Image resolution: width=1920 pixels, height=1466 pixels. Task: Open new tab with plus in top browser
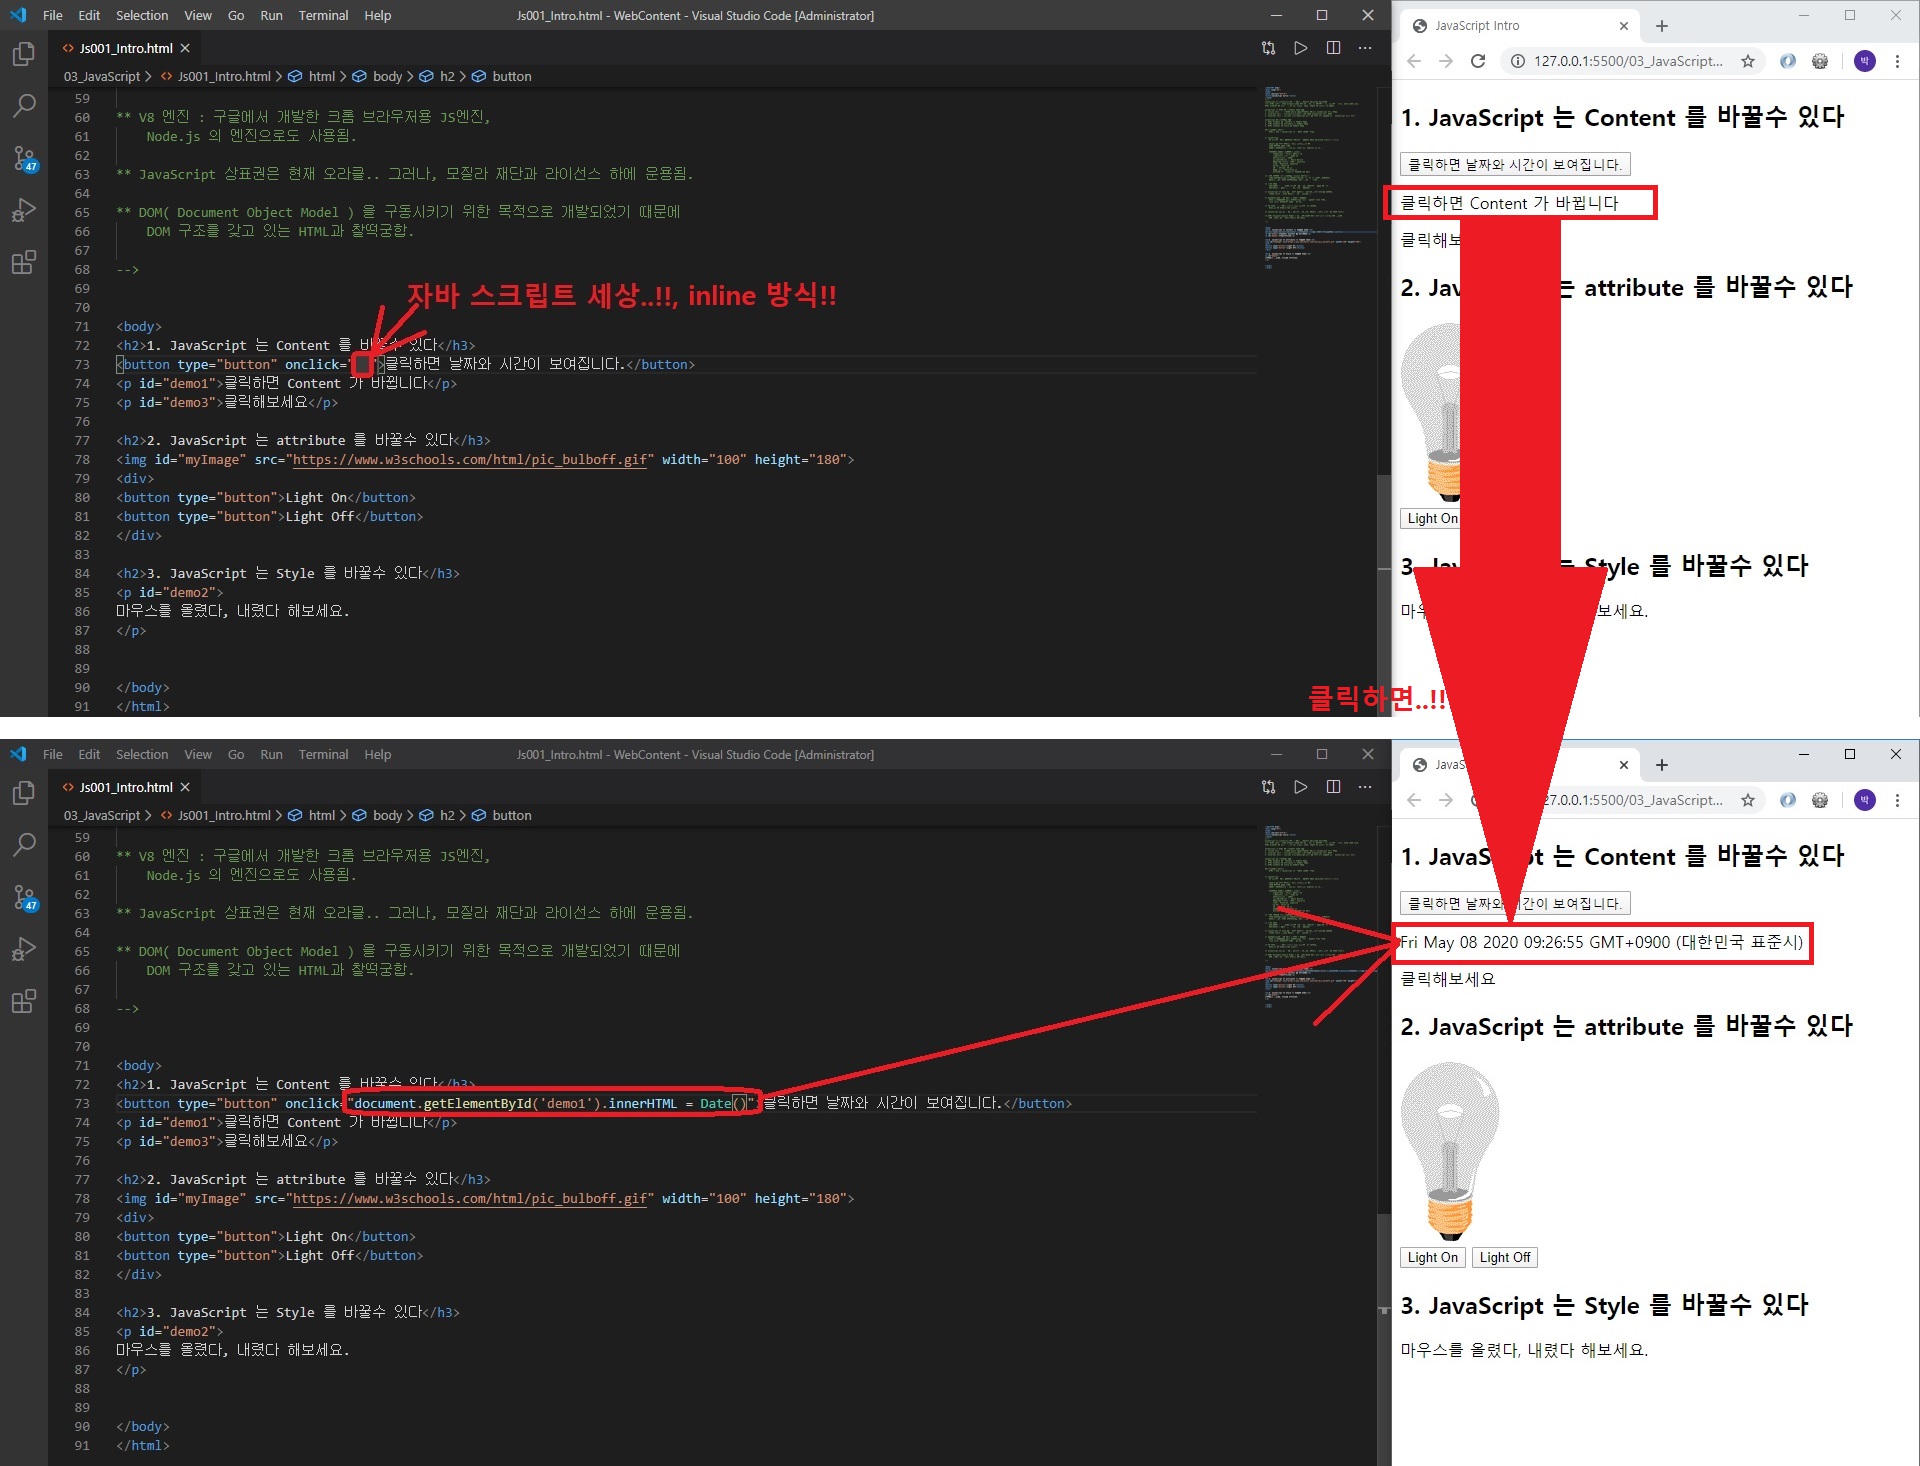pos(1662,26)
